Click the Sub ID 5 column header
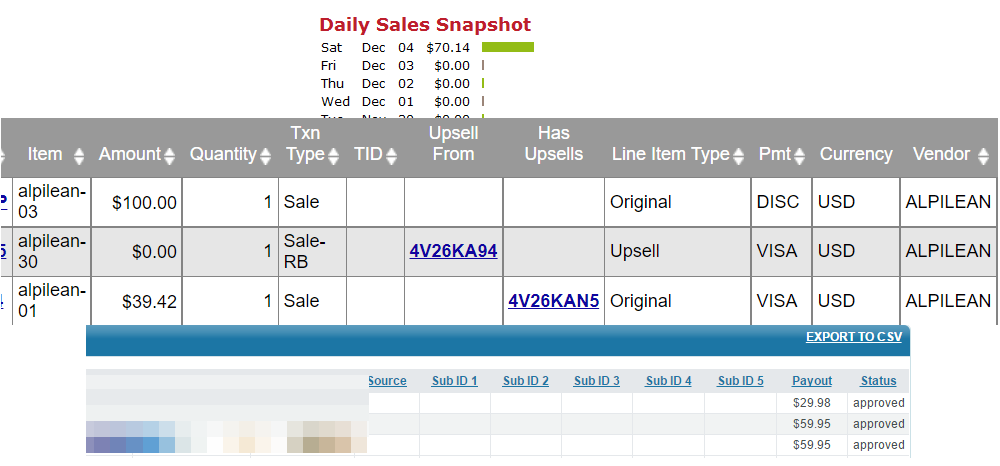1000x466 pixels. [x=740, y=381]
